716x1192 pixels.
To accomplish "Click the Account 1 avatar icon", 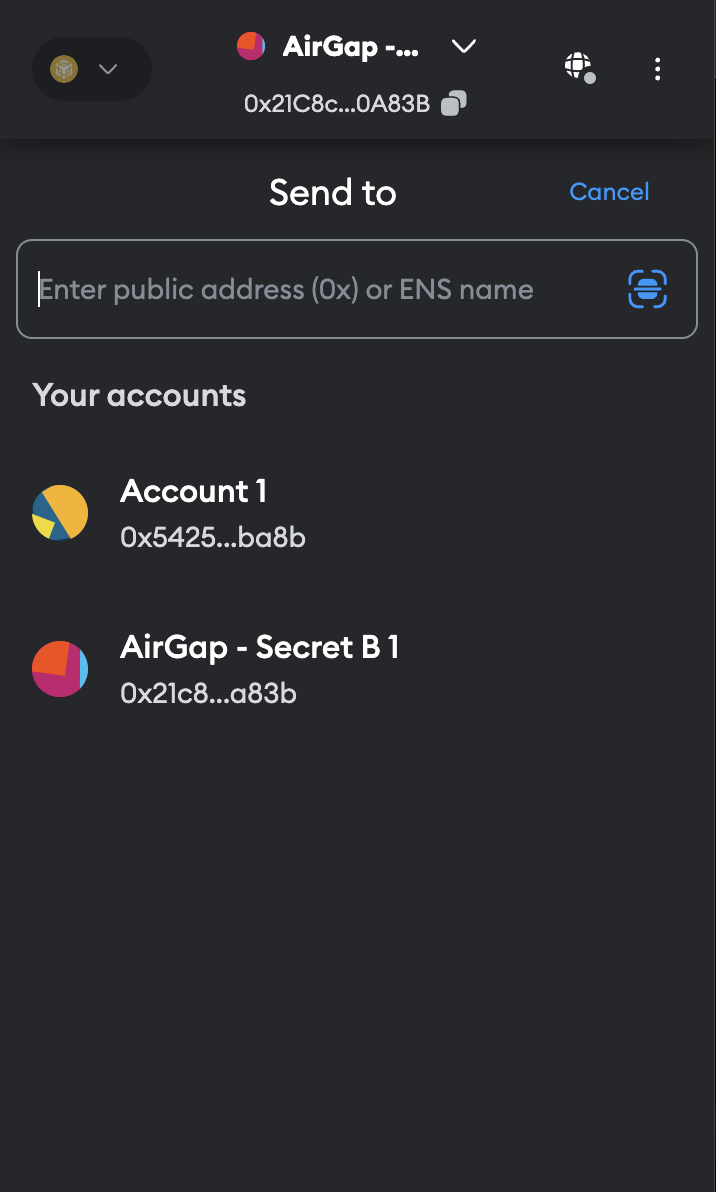I will point(60,513).
